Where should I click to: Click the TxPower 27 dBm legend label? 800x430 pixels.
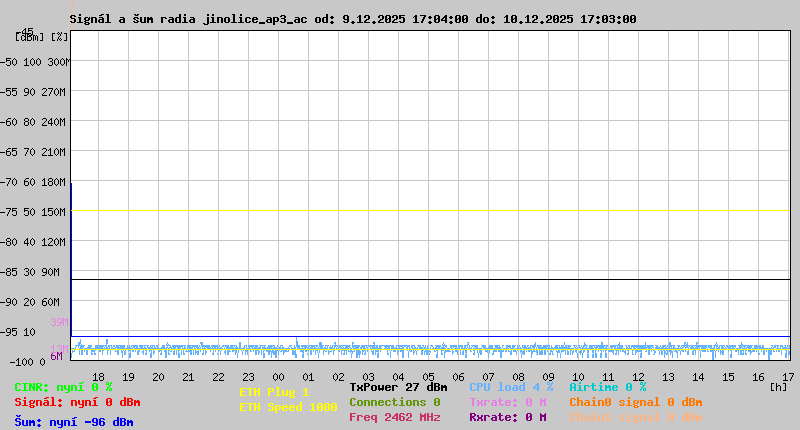tap(398, 387)
